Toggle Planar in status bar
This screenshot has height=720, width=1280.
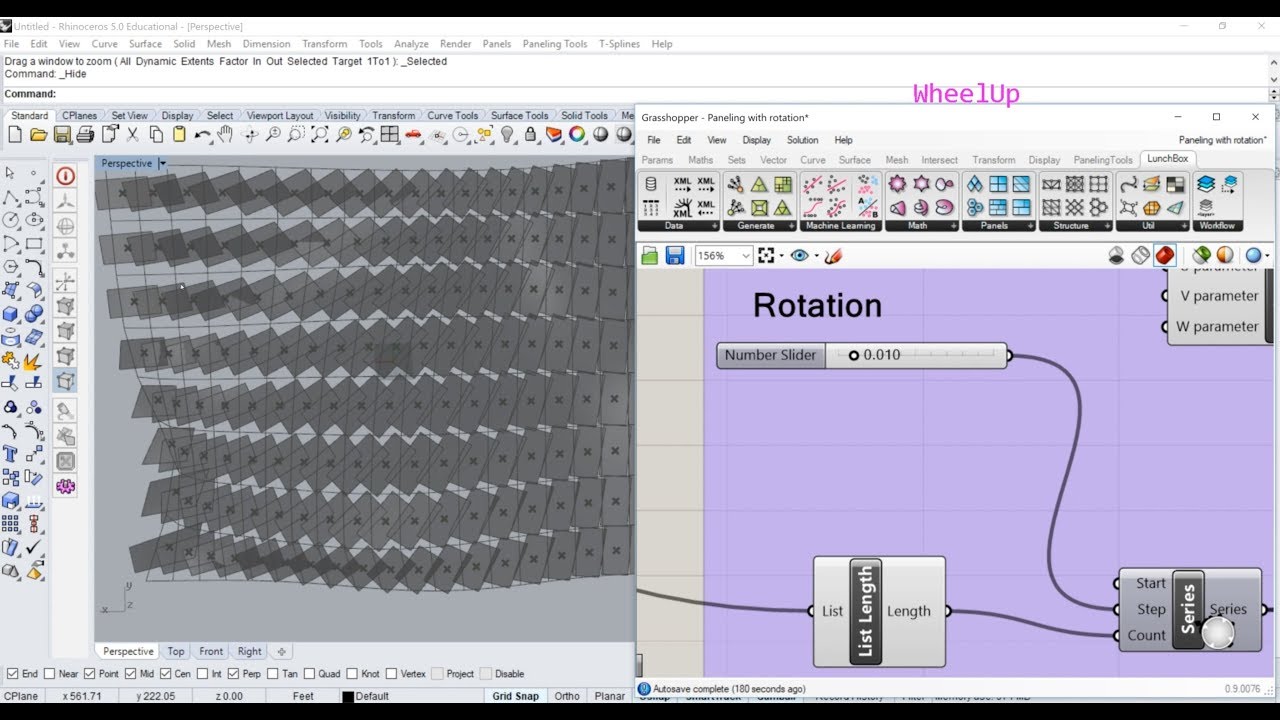(x=610, y=696)
